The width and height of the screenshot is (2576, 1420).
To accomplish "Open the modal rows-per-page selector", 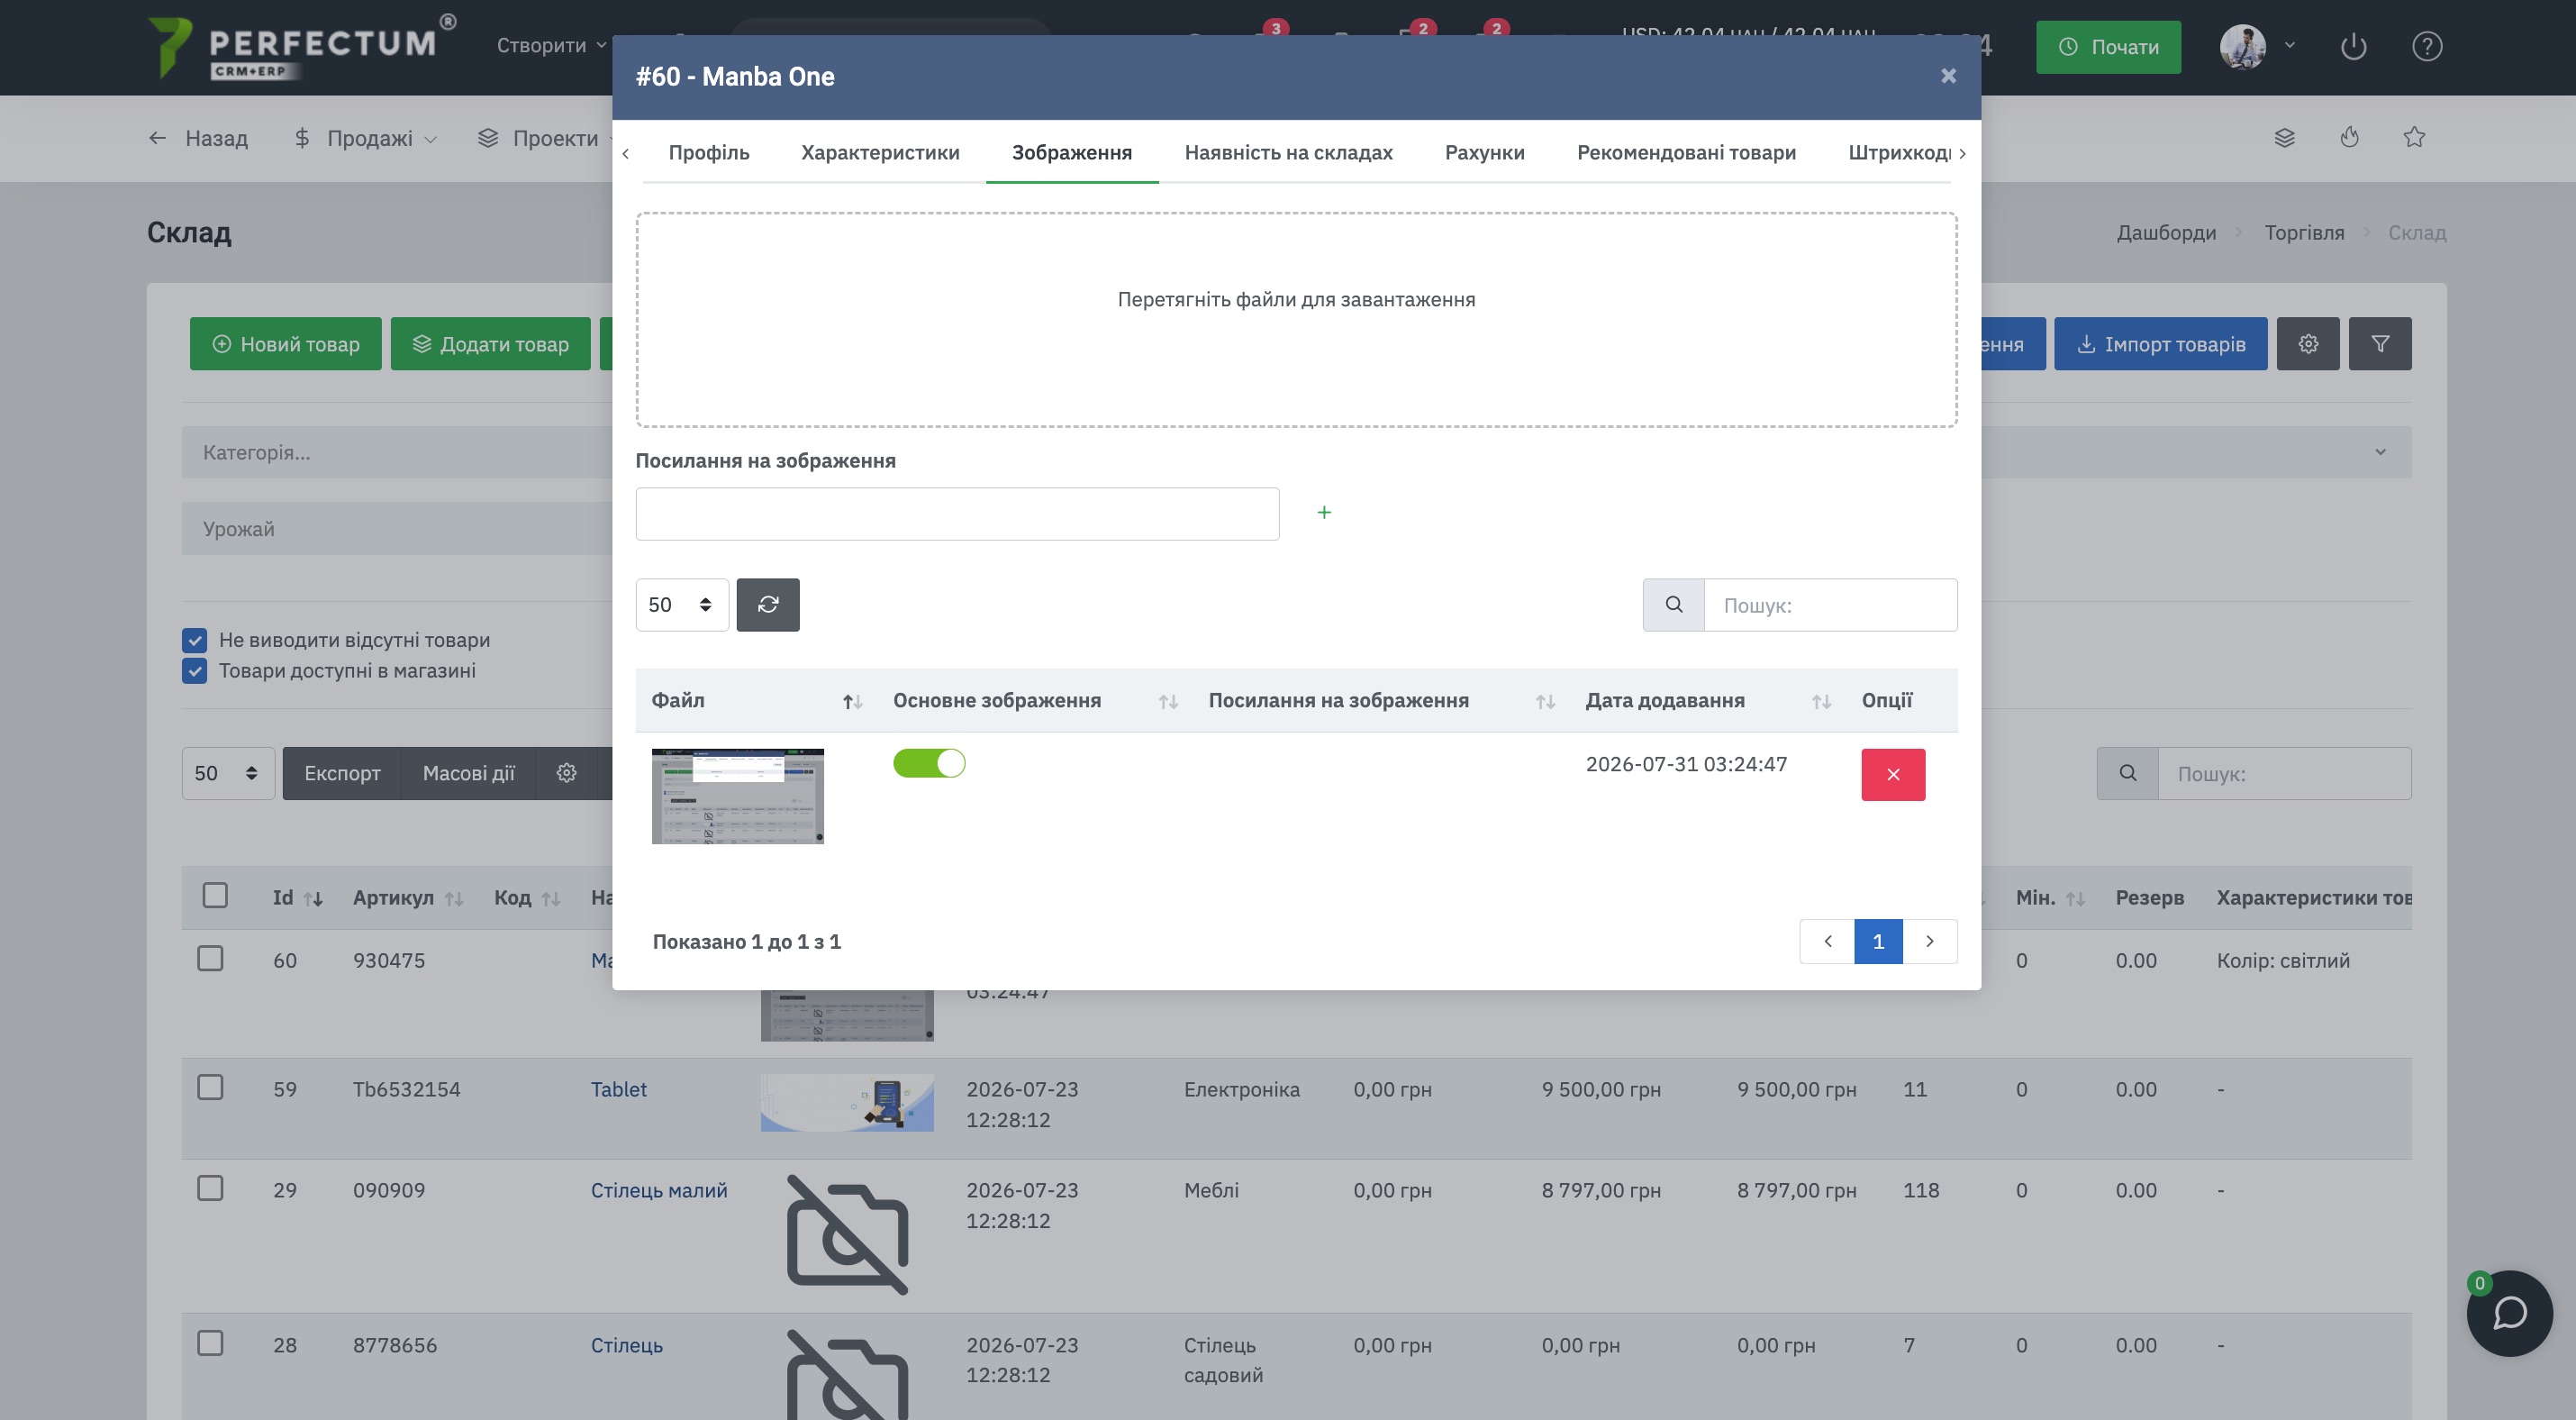I will pyautogui.click(x=682, y=605).
